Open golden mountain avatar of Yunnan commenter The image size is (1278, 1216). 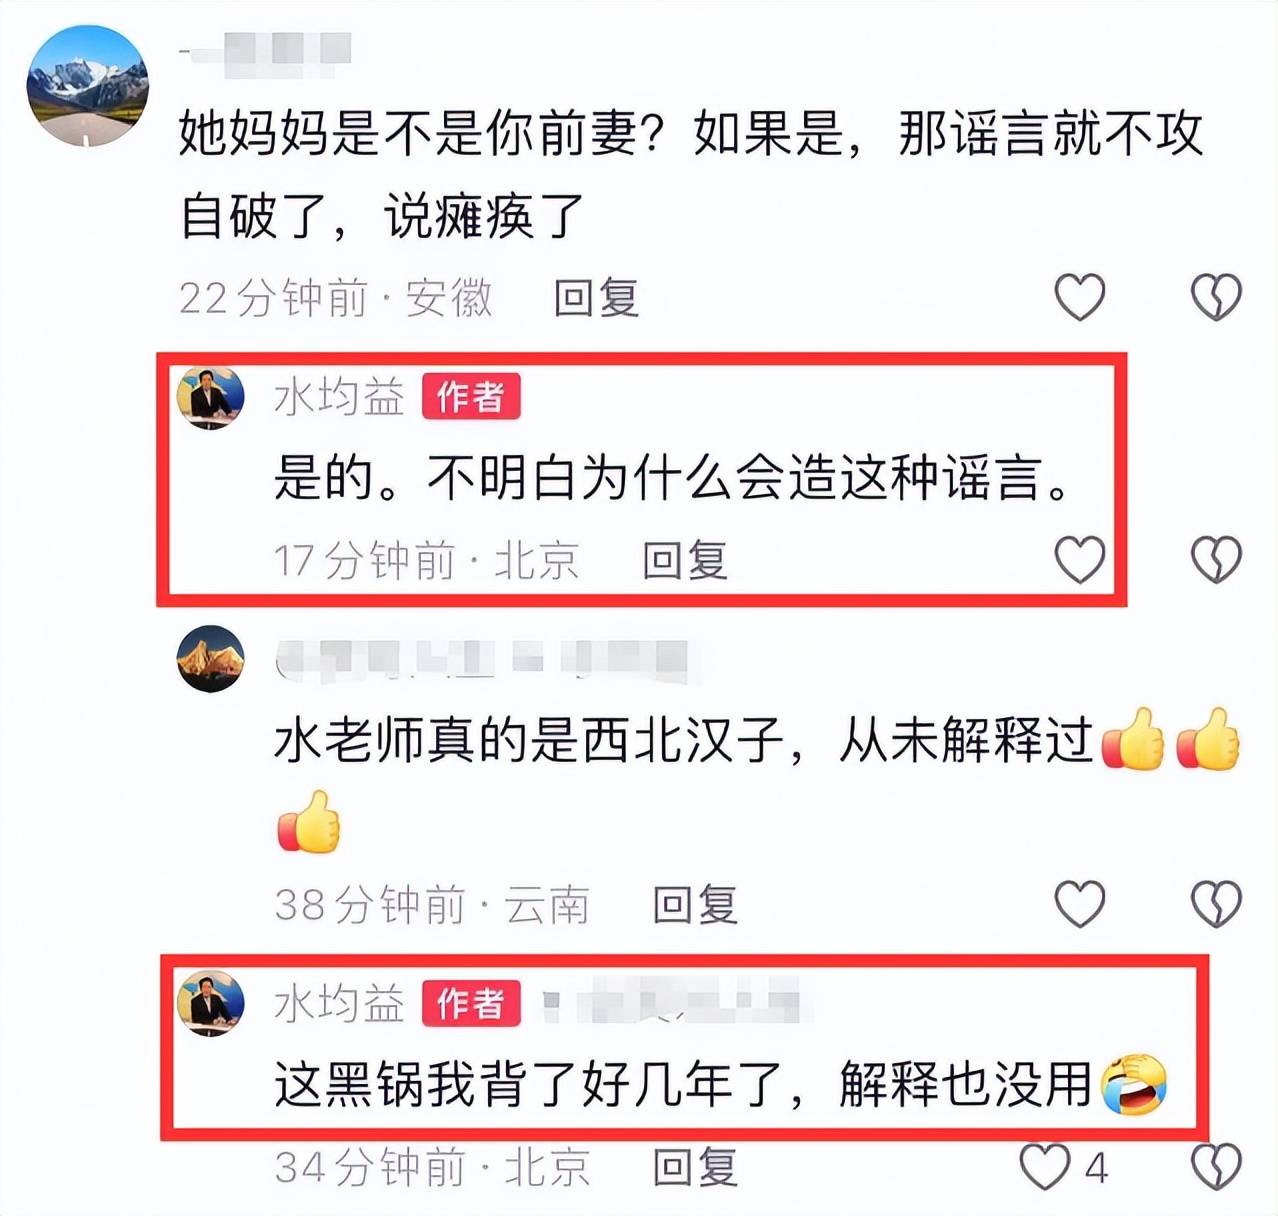[210, 659]
